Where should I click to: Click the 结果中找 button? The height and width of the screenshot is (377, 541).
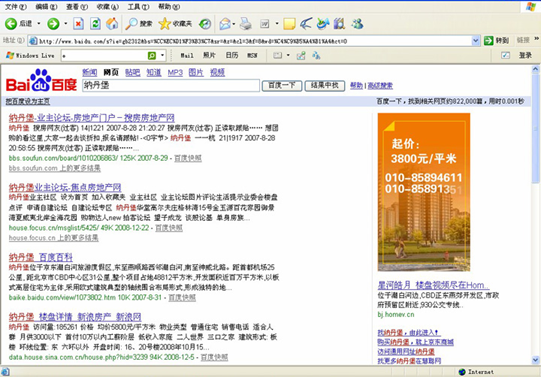(x=325, y=86)
